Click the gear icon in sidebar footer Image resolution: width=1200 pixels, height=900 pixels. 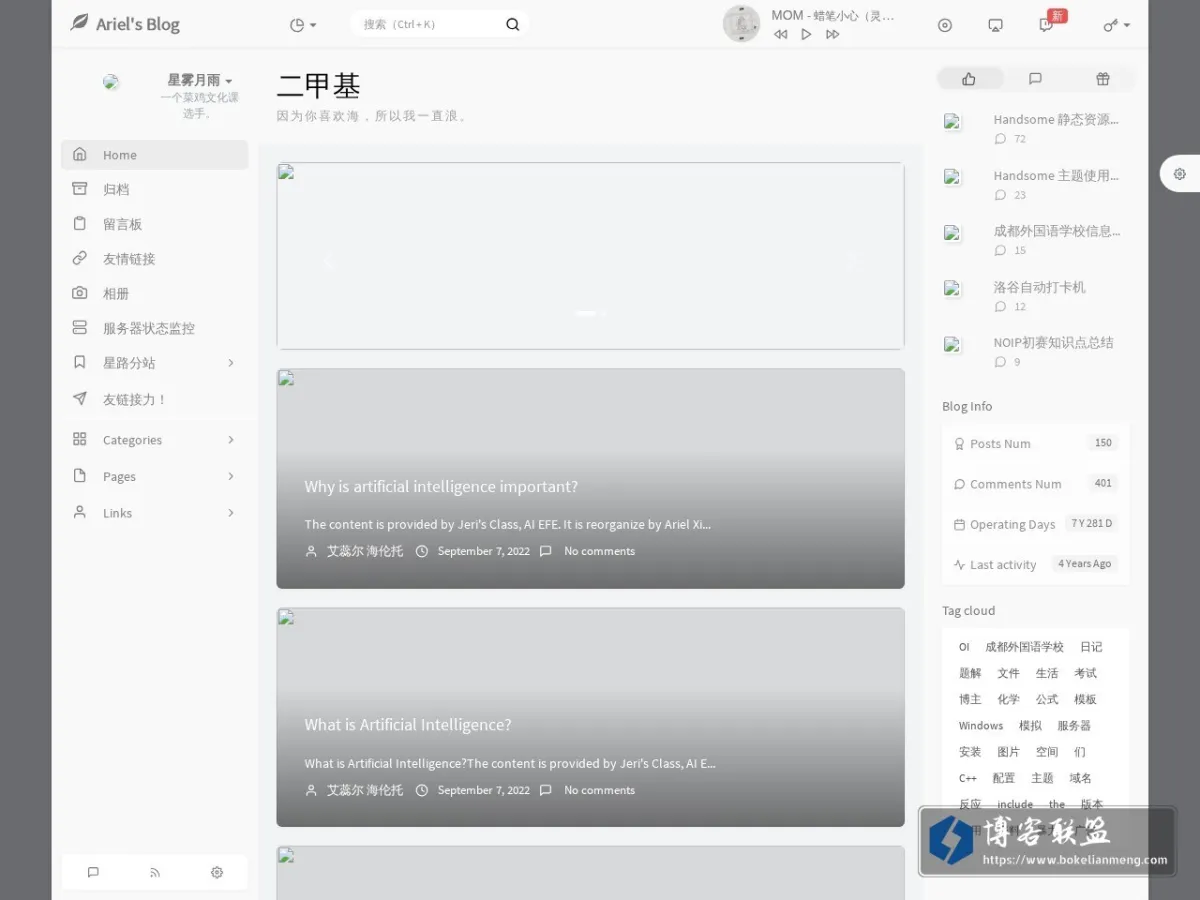[217, 872]
